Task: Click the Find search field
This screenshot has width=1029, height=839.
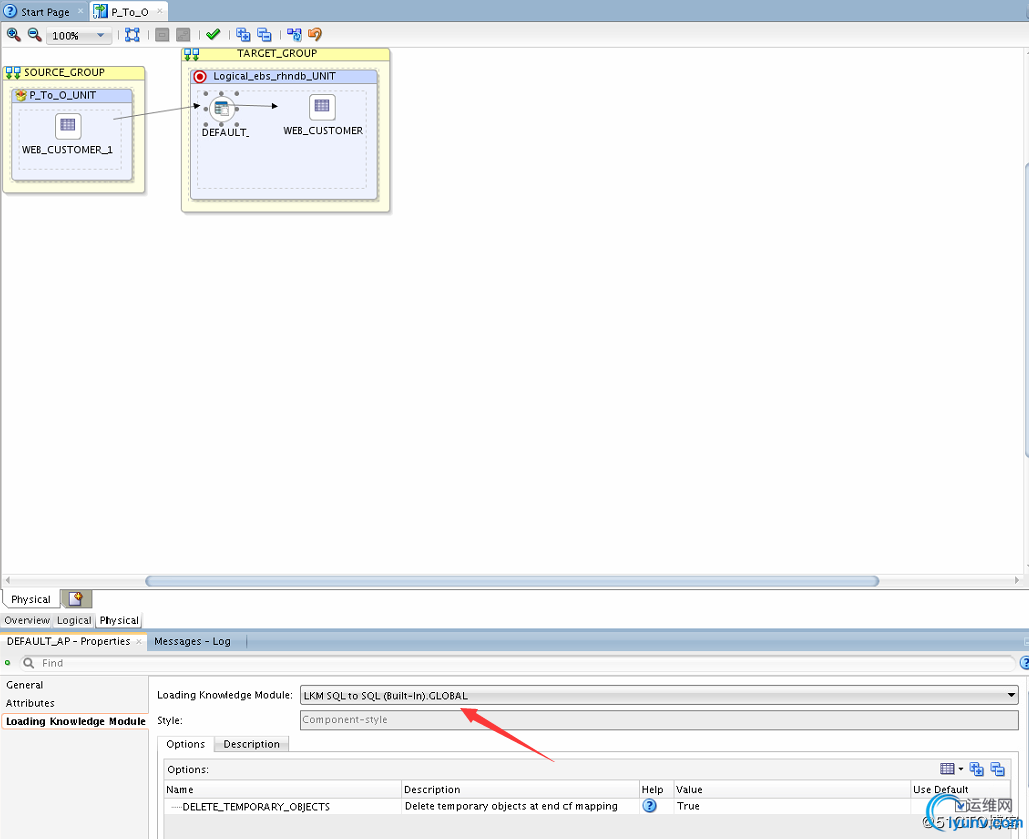Action: 518,663
